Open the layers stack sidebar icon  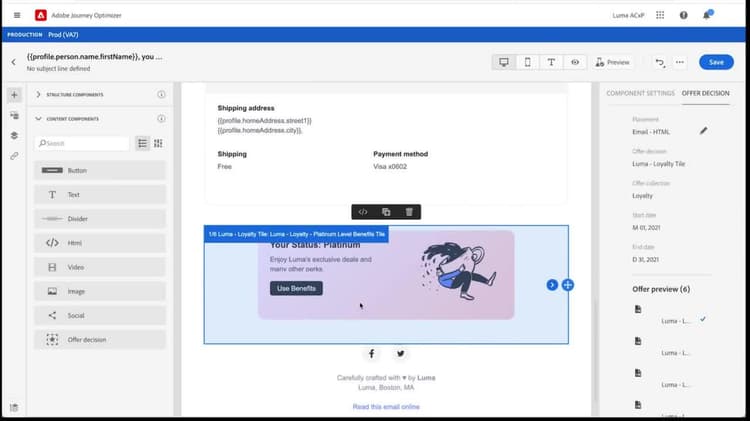[14, 136]
